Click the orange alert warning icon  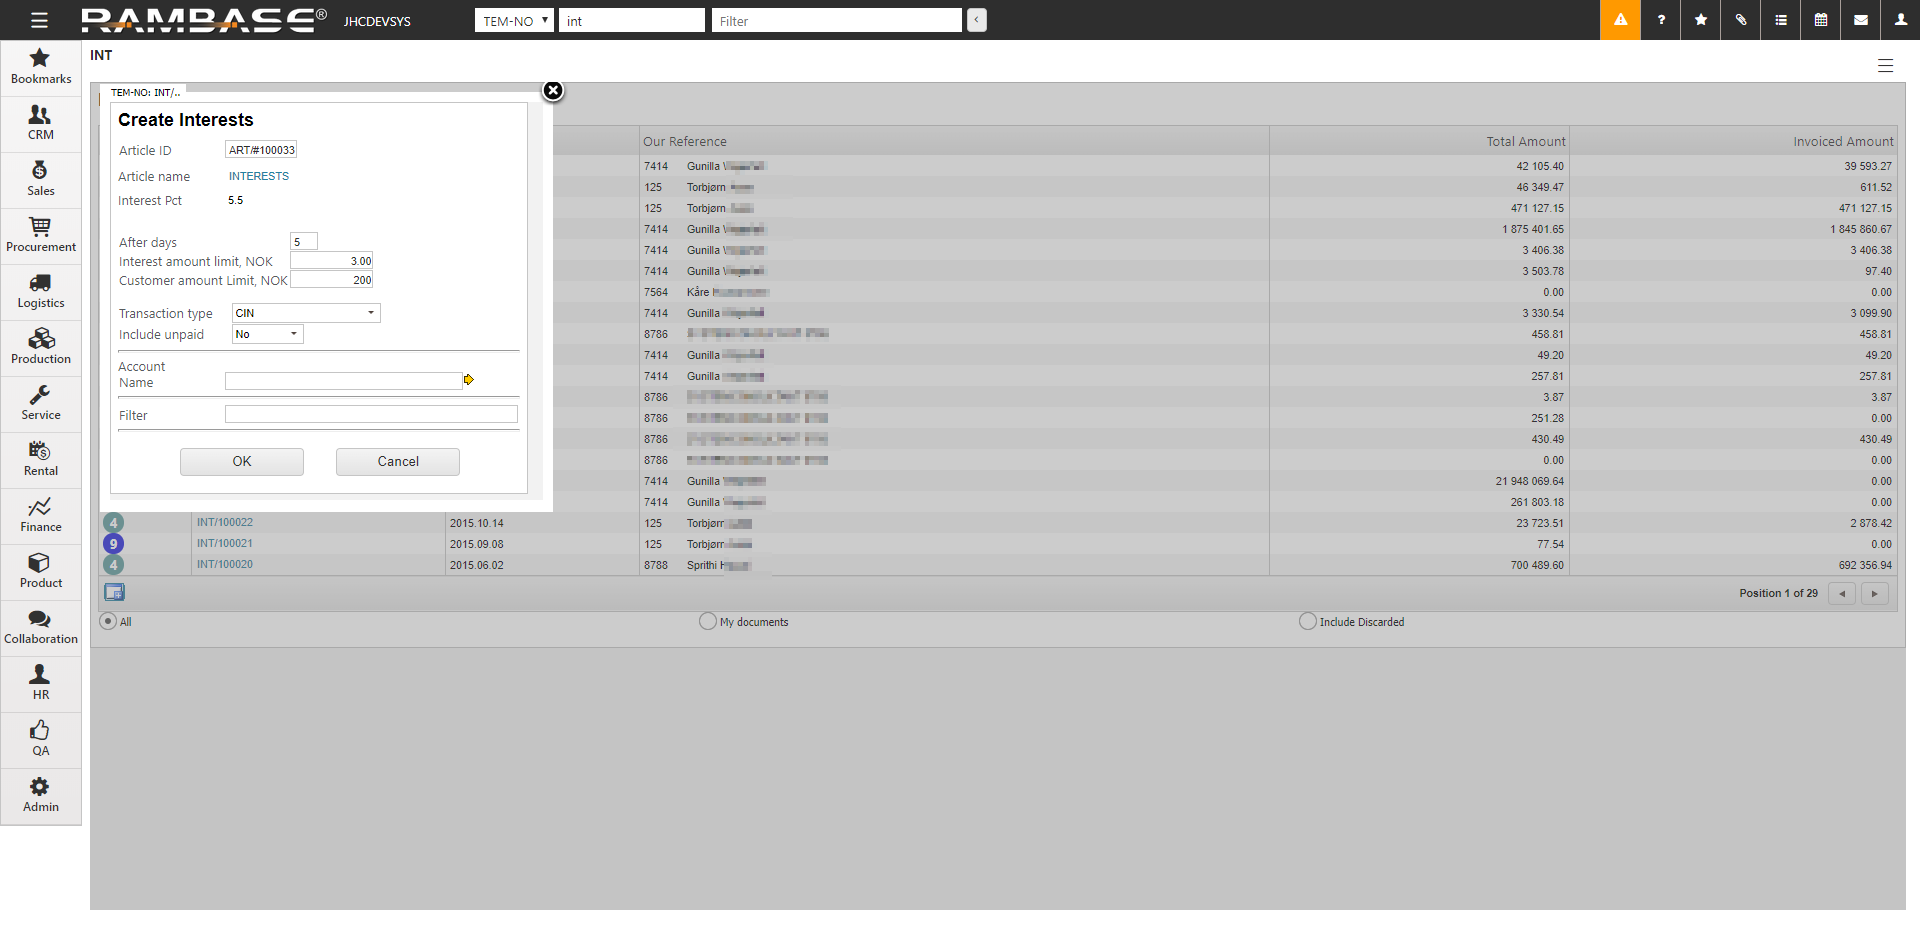tap(1620, 20)
